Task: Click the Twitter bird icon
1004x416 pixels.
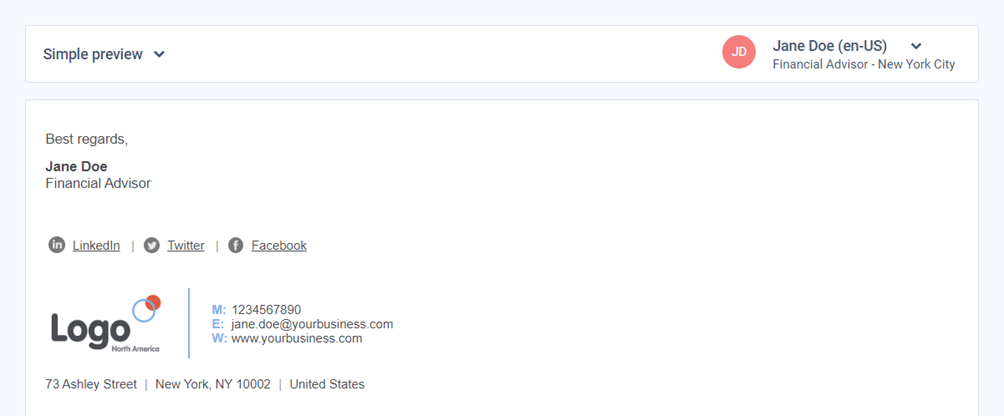Action: click(152, 245)
